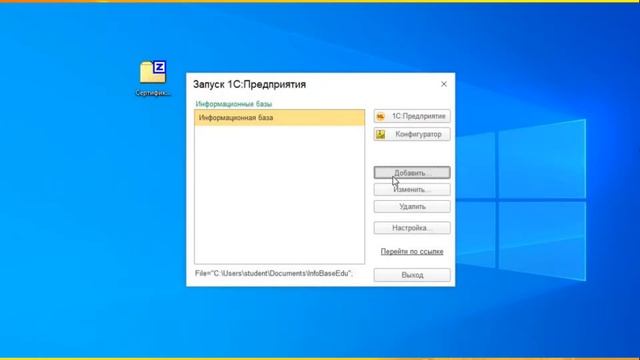640x360 pixels.
Task: Delete the infobase with Удалить
Action: pos(412,207)
